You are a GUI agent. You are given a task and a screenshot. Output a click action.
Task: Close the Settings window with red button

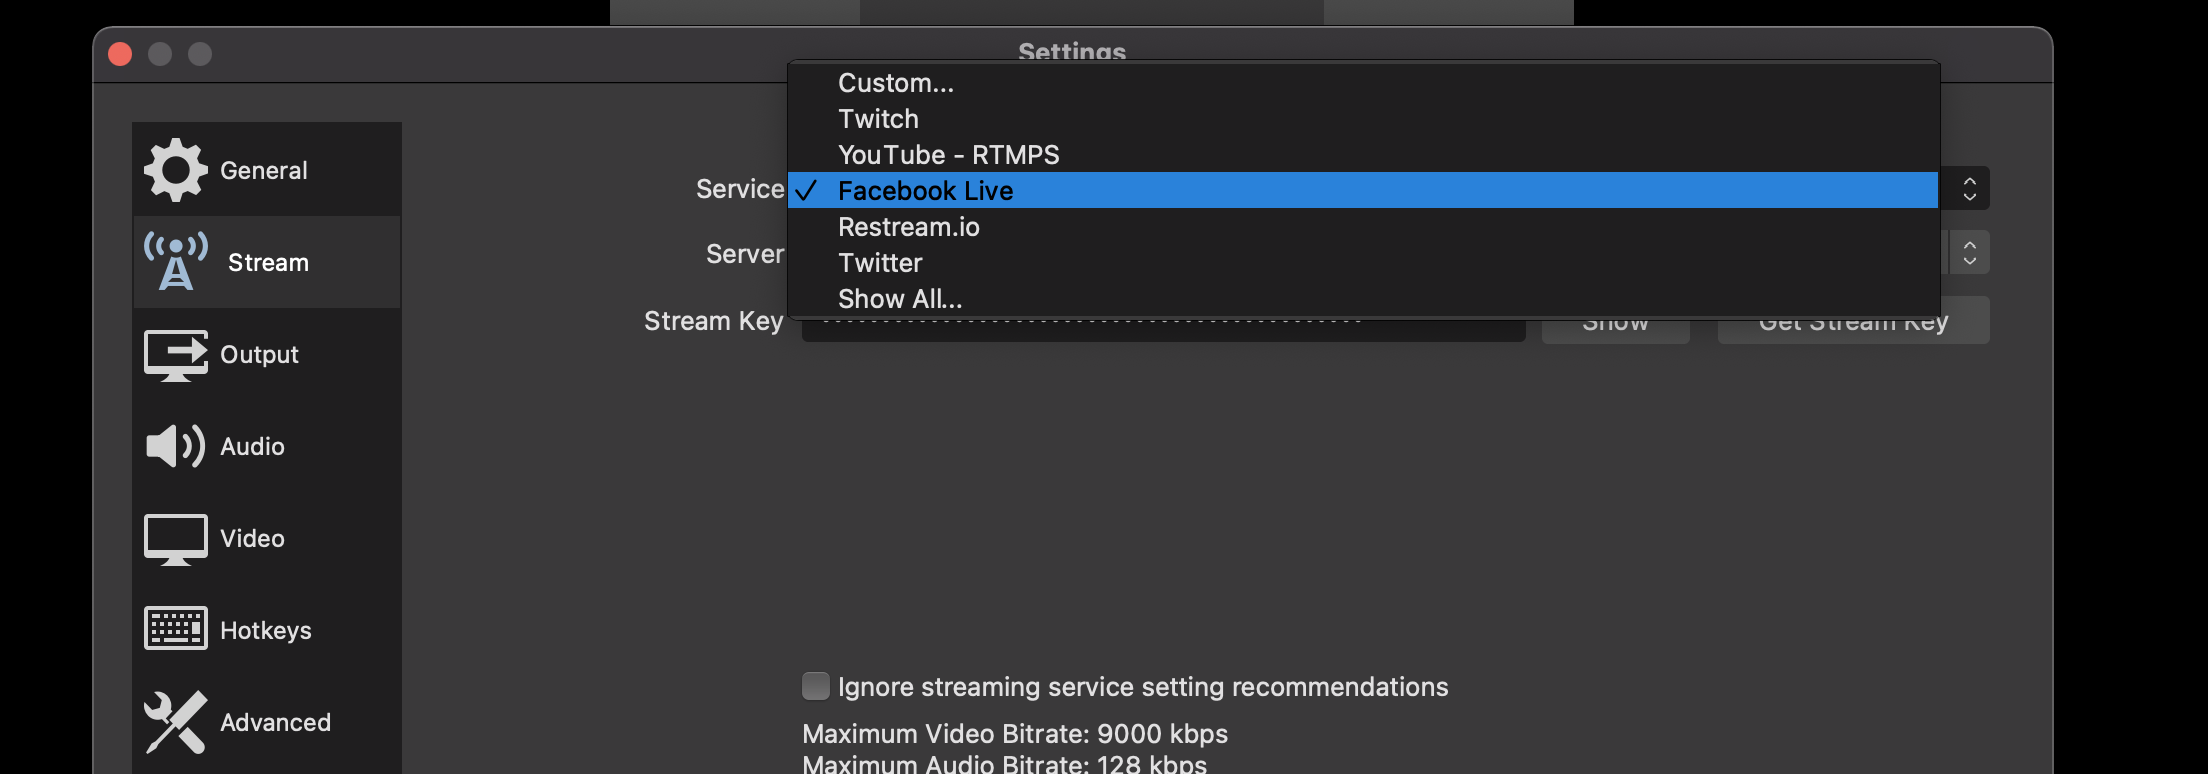point(120,54)
